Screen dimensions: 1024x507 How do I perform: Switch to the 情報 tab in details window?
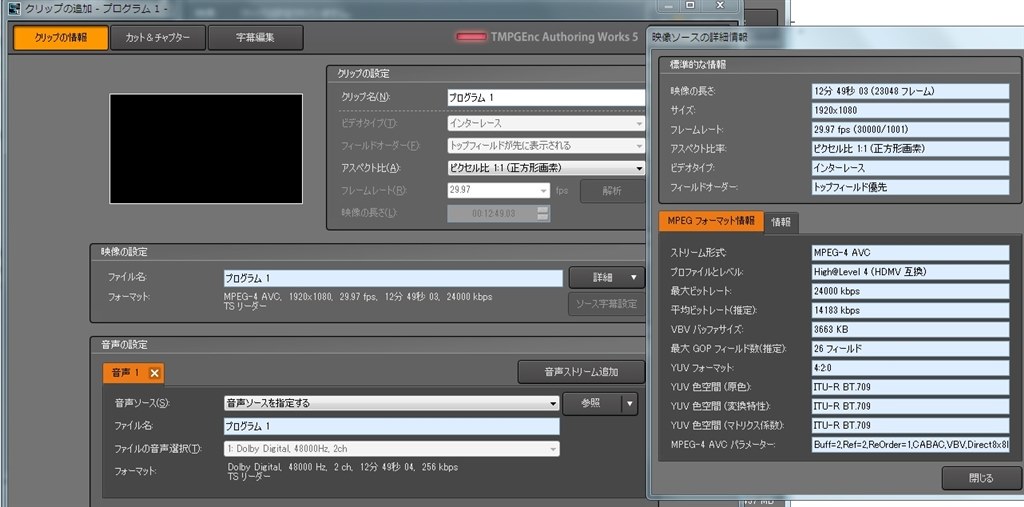click(x=781, y=222)
